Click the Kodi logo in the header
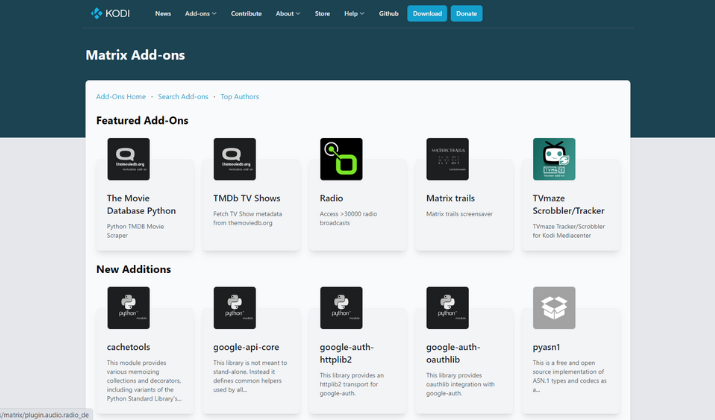715x420 pixels. pos(110,14)
